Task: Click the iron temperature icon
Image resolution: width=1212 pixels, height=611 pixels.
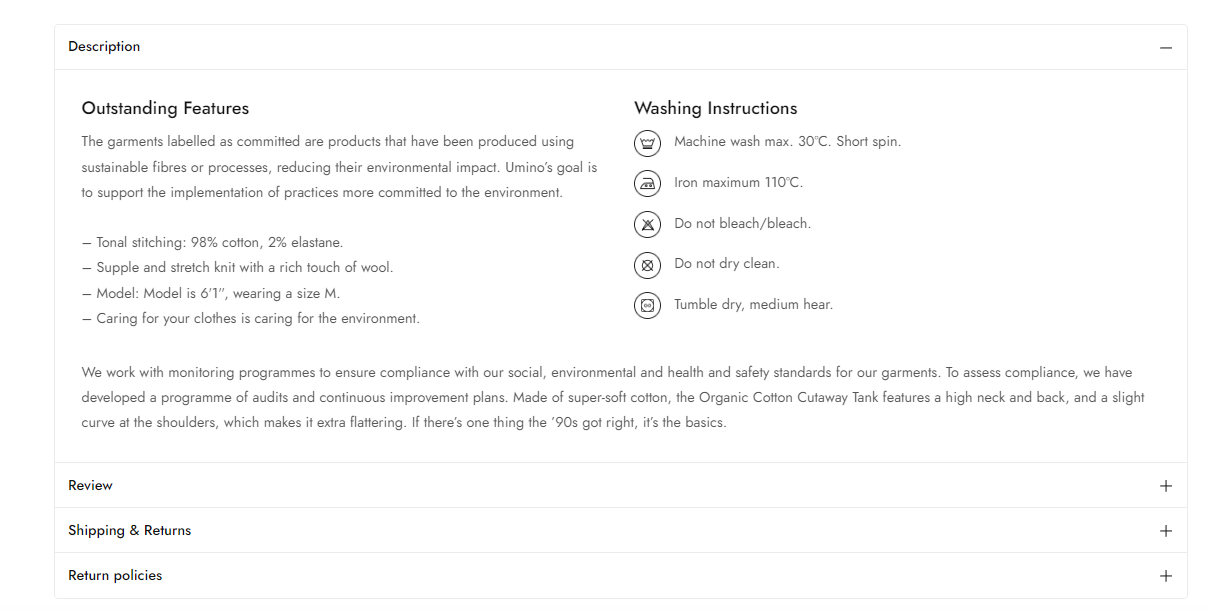Action: (647, 184)
